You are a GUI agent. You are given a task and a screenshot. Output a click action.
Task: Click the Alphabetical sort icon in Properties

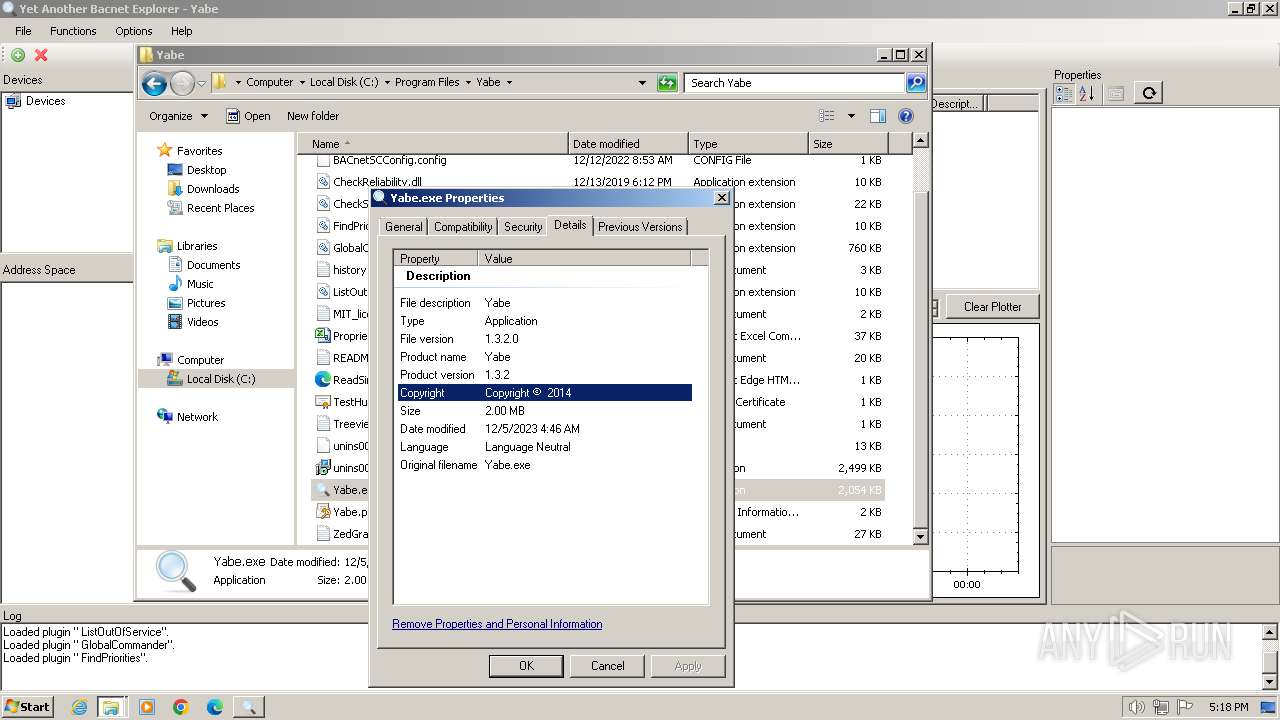click(1087, 93)
